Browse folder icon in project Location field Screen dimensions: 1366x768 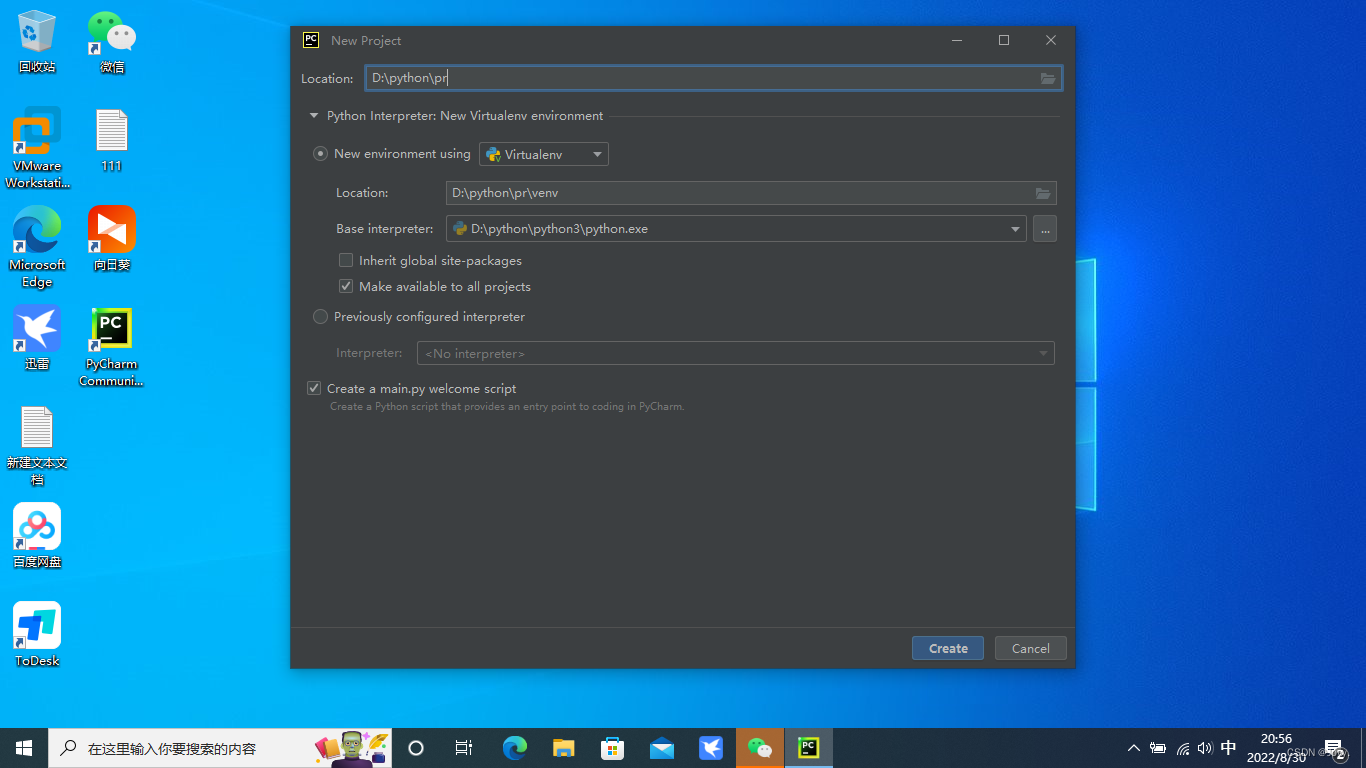(1048, 78)
